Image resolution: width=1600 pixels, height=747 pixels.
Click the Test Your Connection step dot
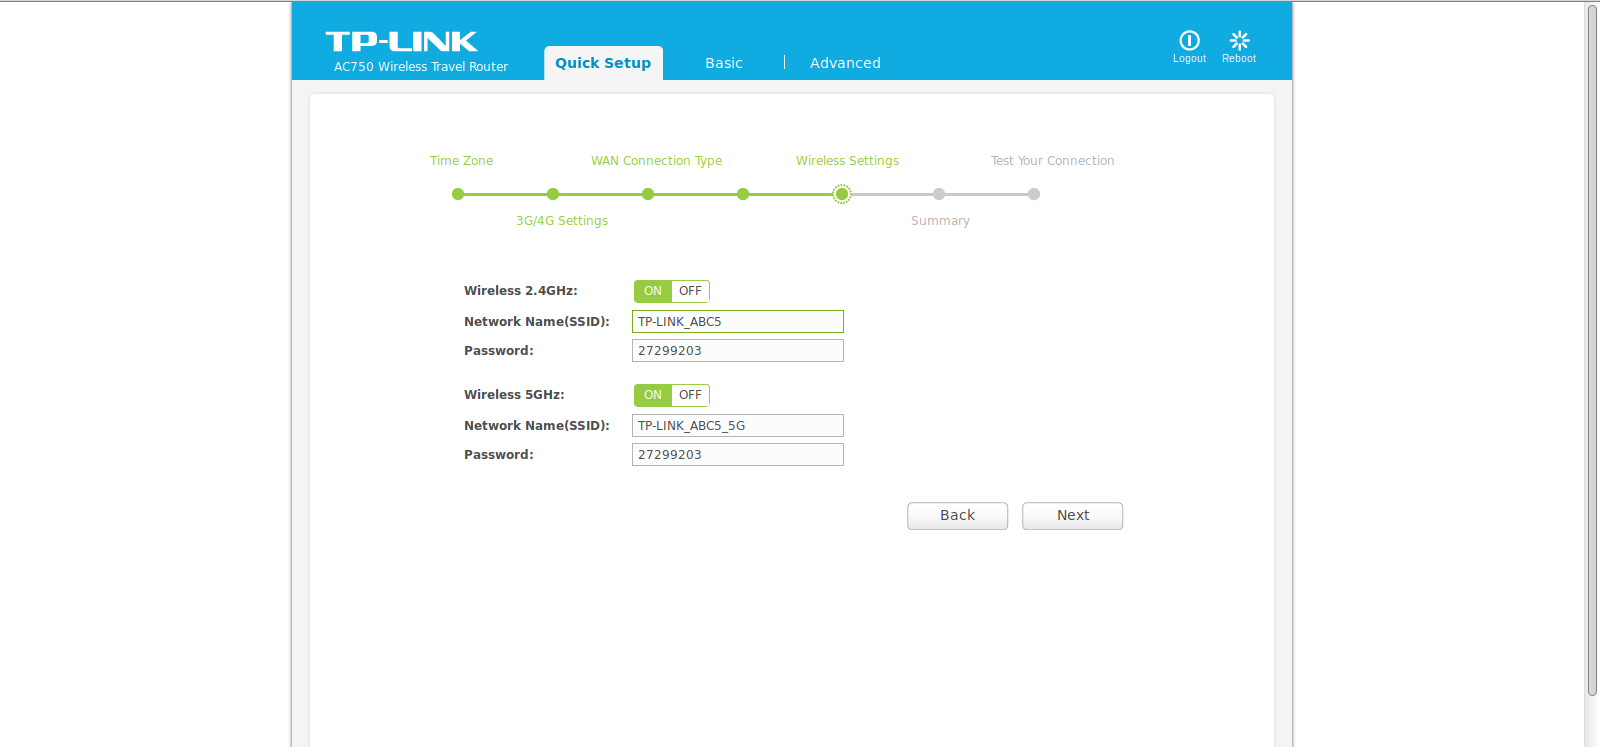tap(1034, 194)
